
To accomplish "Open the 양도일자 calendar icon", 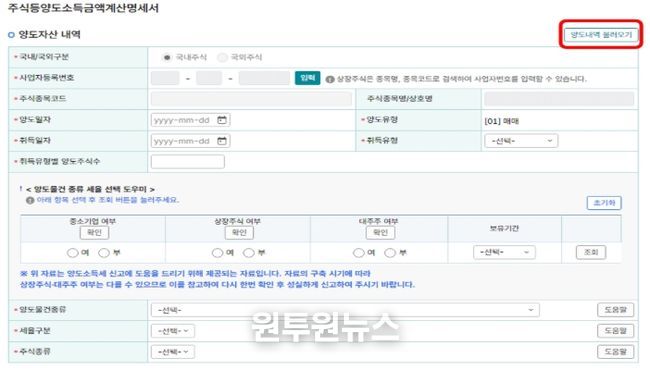I will [222, 120].
